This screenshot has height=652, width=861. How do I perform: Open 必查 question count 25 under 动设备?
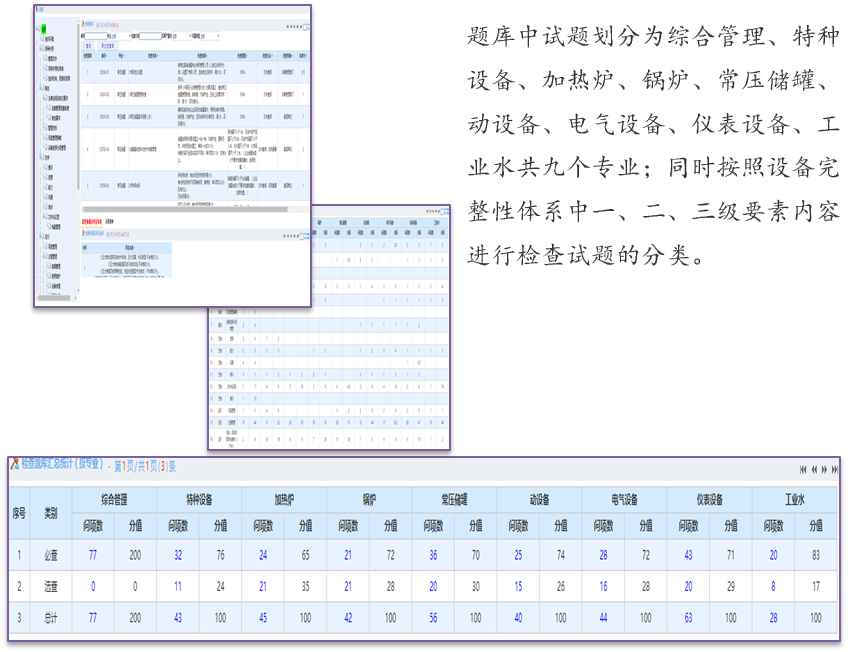(518, 555)
